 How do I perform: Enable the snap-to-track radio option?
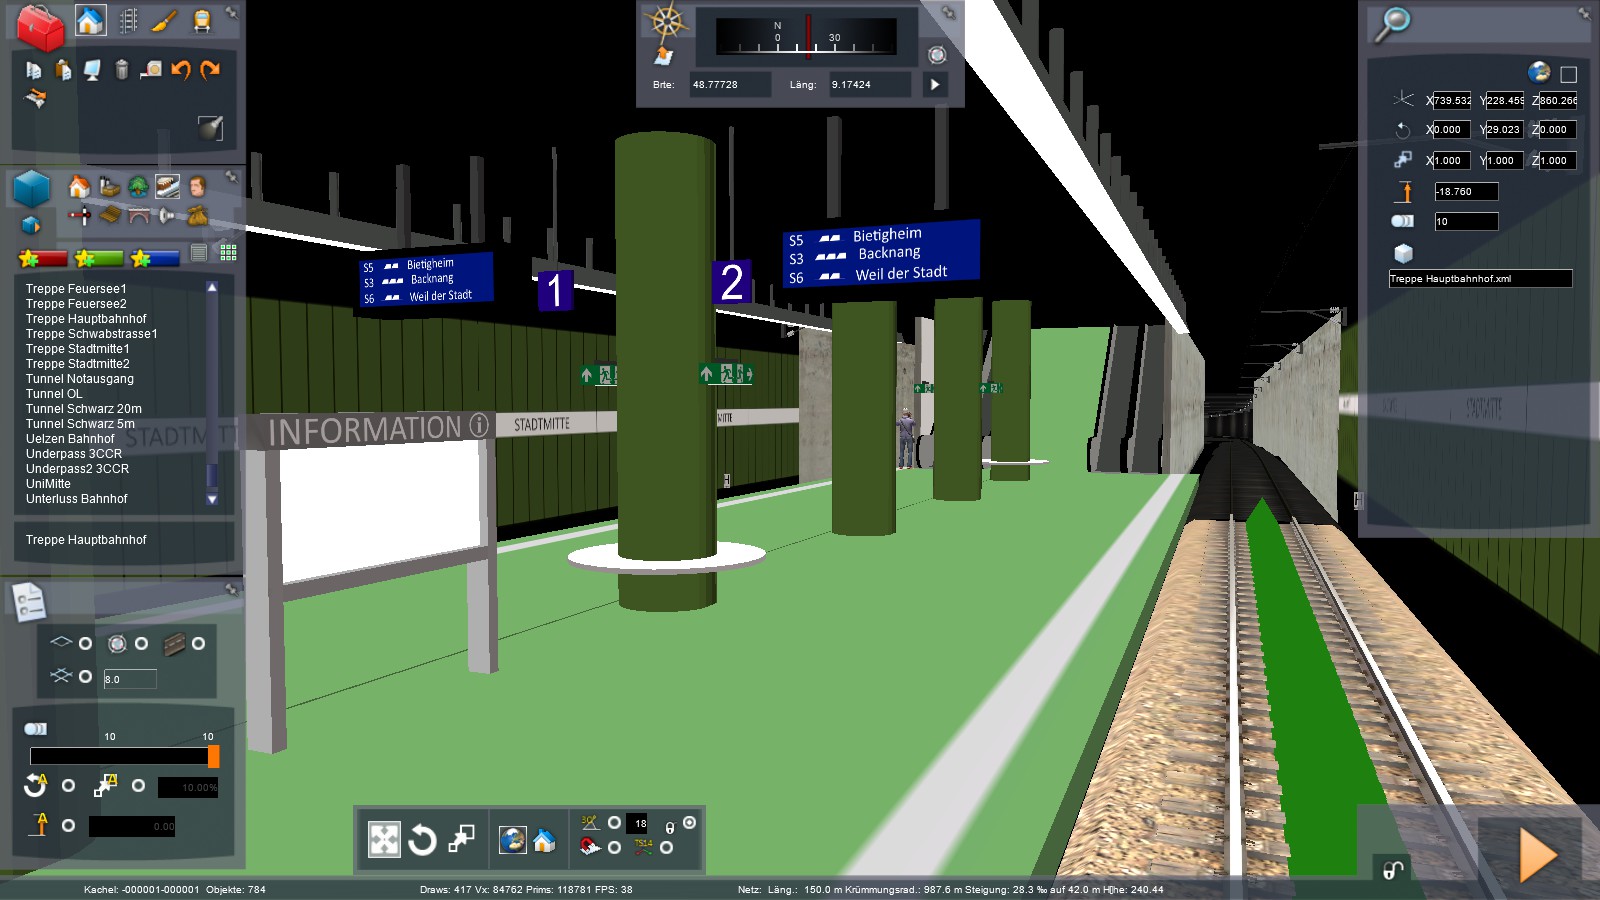click(x=198, y=643)
